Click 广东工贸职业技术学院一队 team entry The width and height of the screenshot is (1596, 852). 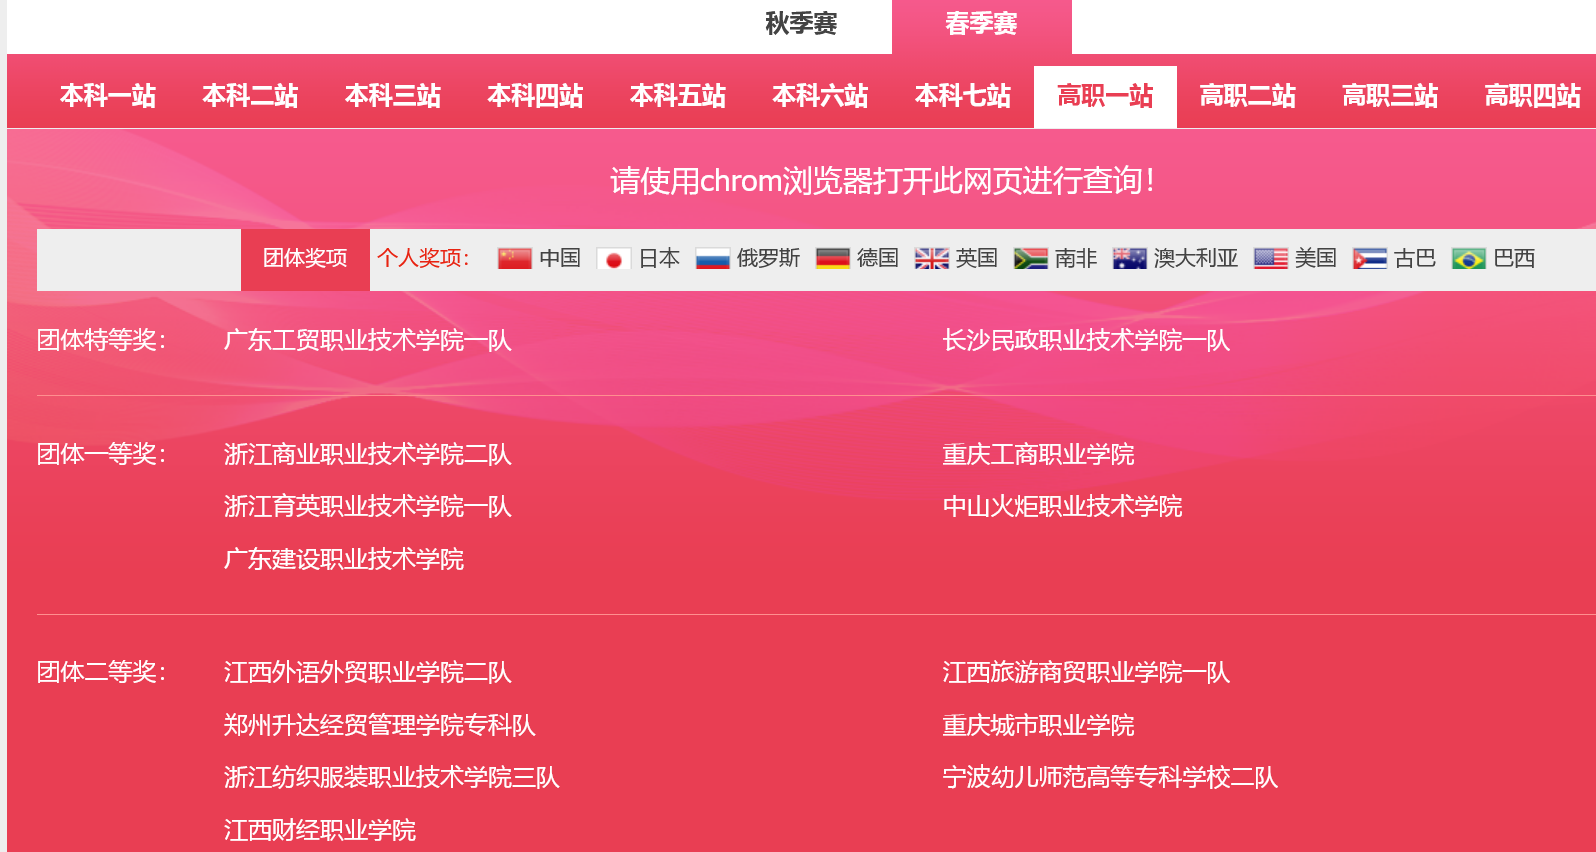coord(368,341)
